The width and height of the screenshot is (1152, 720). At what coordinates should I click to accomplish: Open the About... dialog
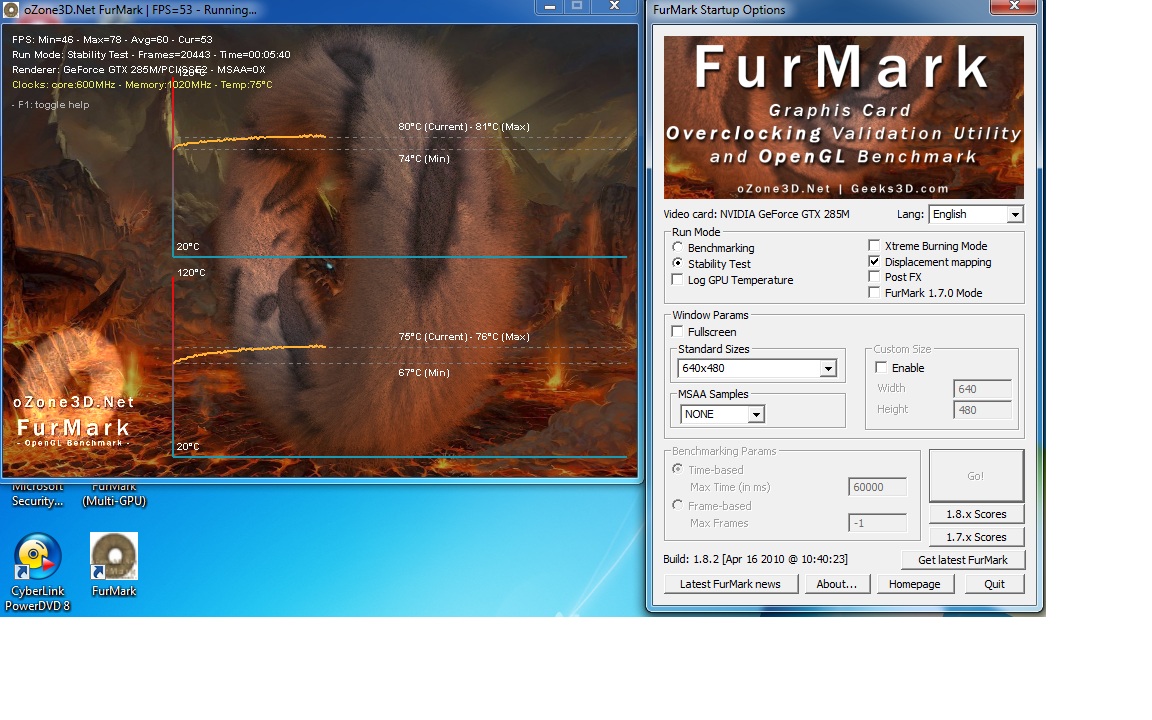[x=837, y=584]
